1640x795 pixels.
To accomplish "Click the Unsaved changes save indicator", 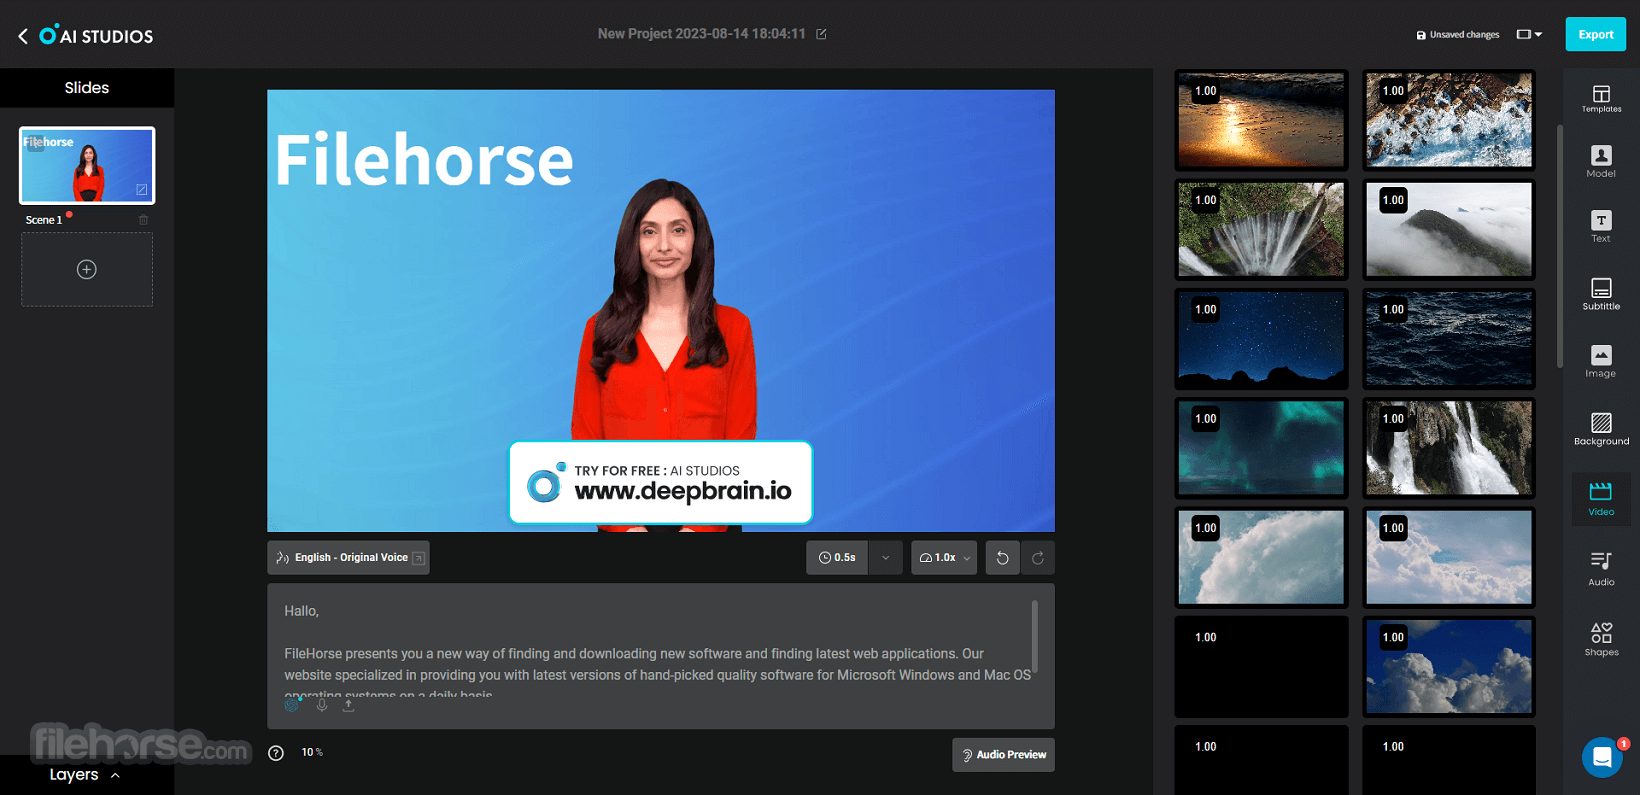I will 1458,35.
